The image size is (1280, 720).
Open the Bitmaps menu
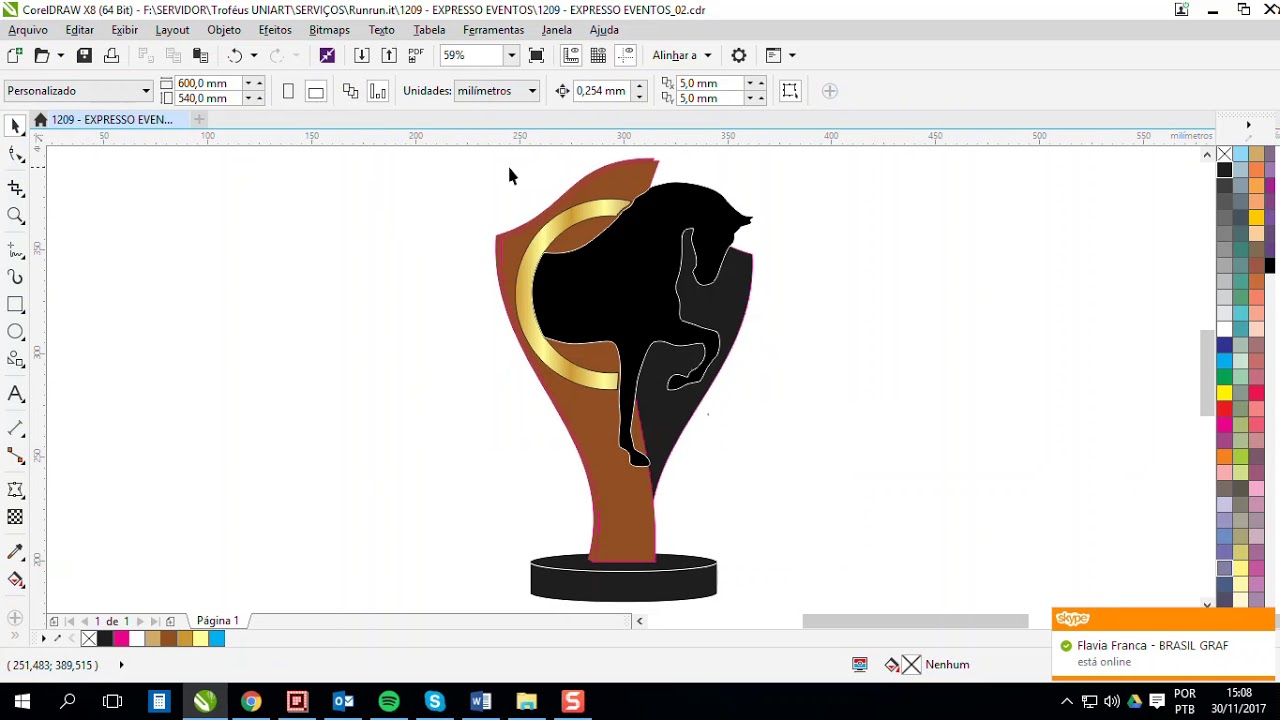tap(329, 30)
